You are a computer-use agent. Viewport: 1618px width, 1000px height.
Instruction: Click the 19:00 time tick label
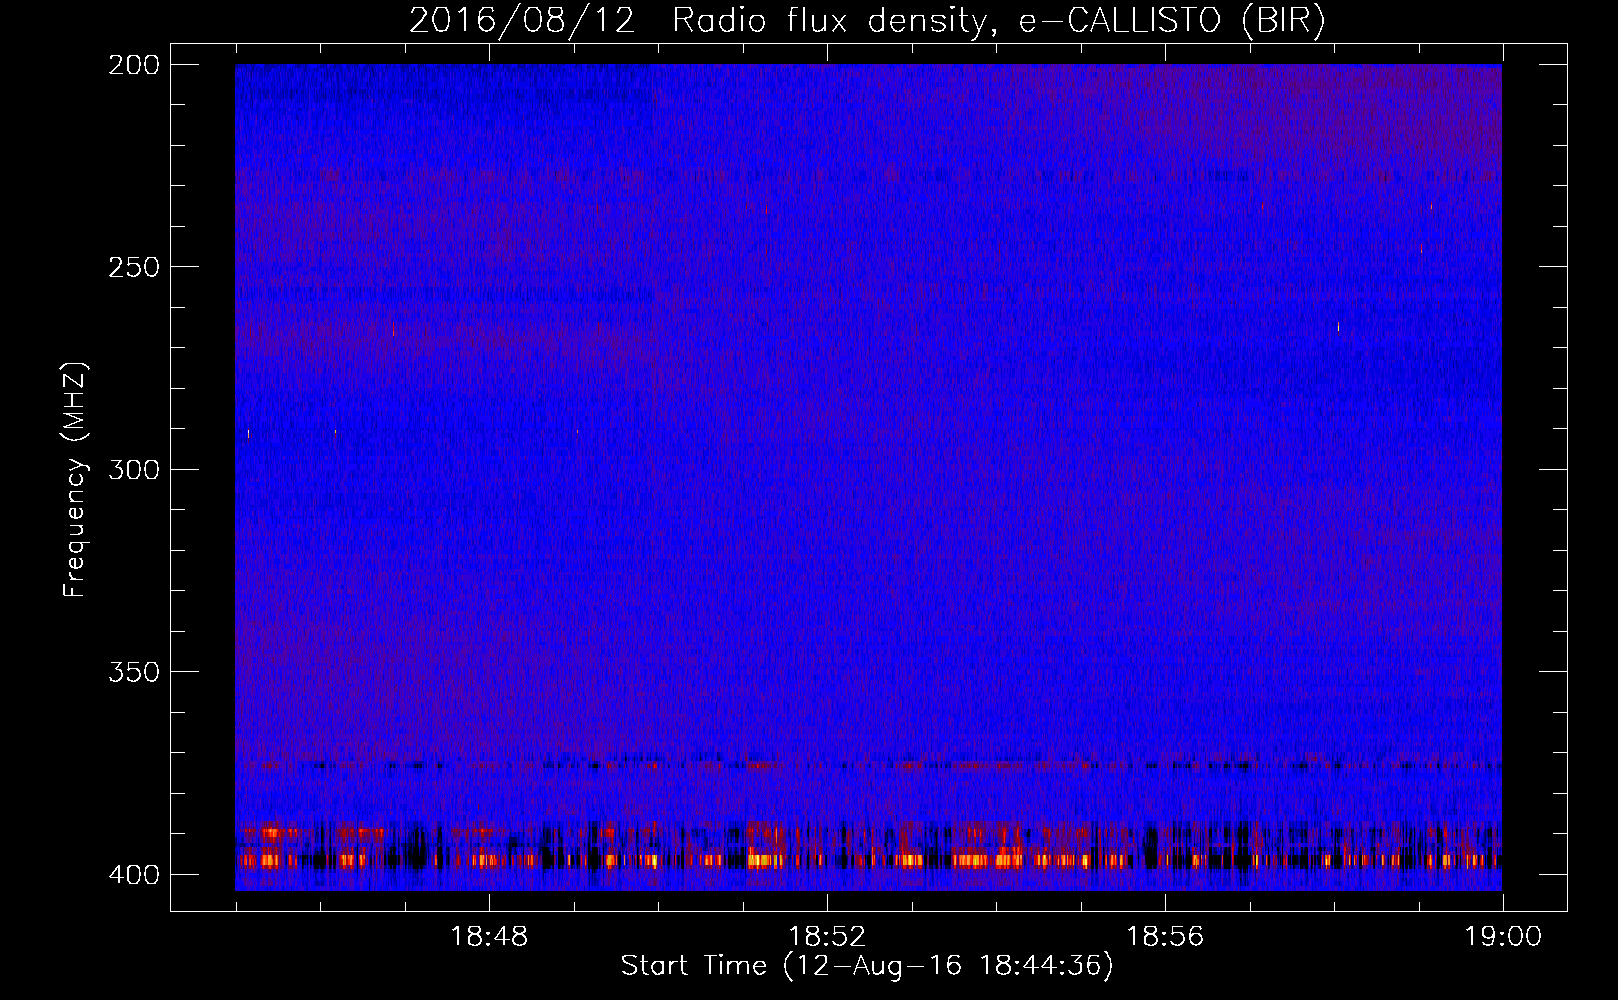pyautogui.click(x=1503, y=937)
